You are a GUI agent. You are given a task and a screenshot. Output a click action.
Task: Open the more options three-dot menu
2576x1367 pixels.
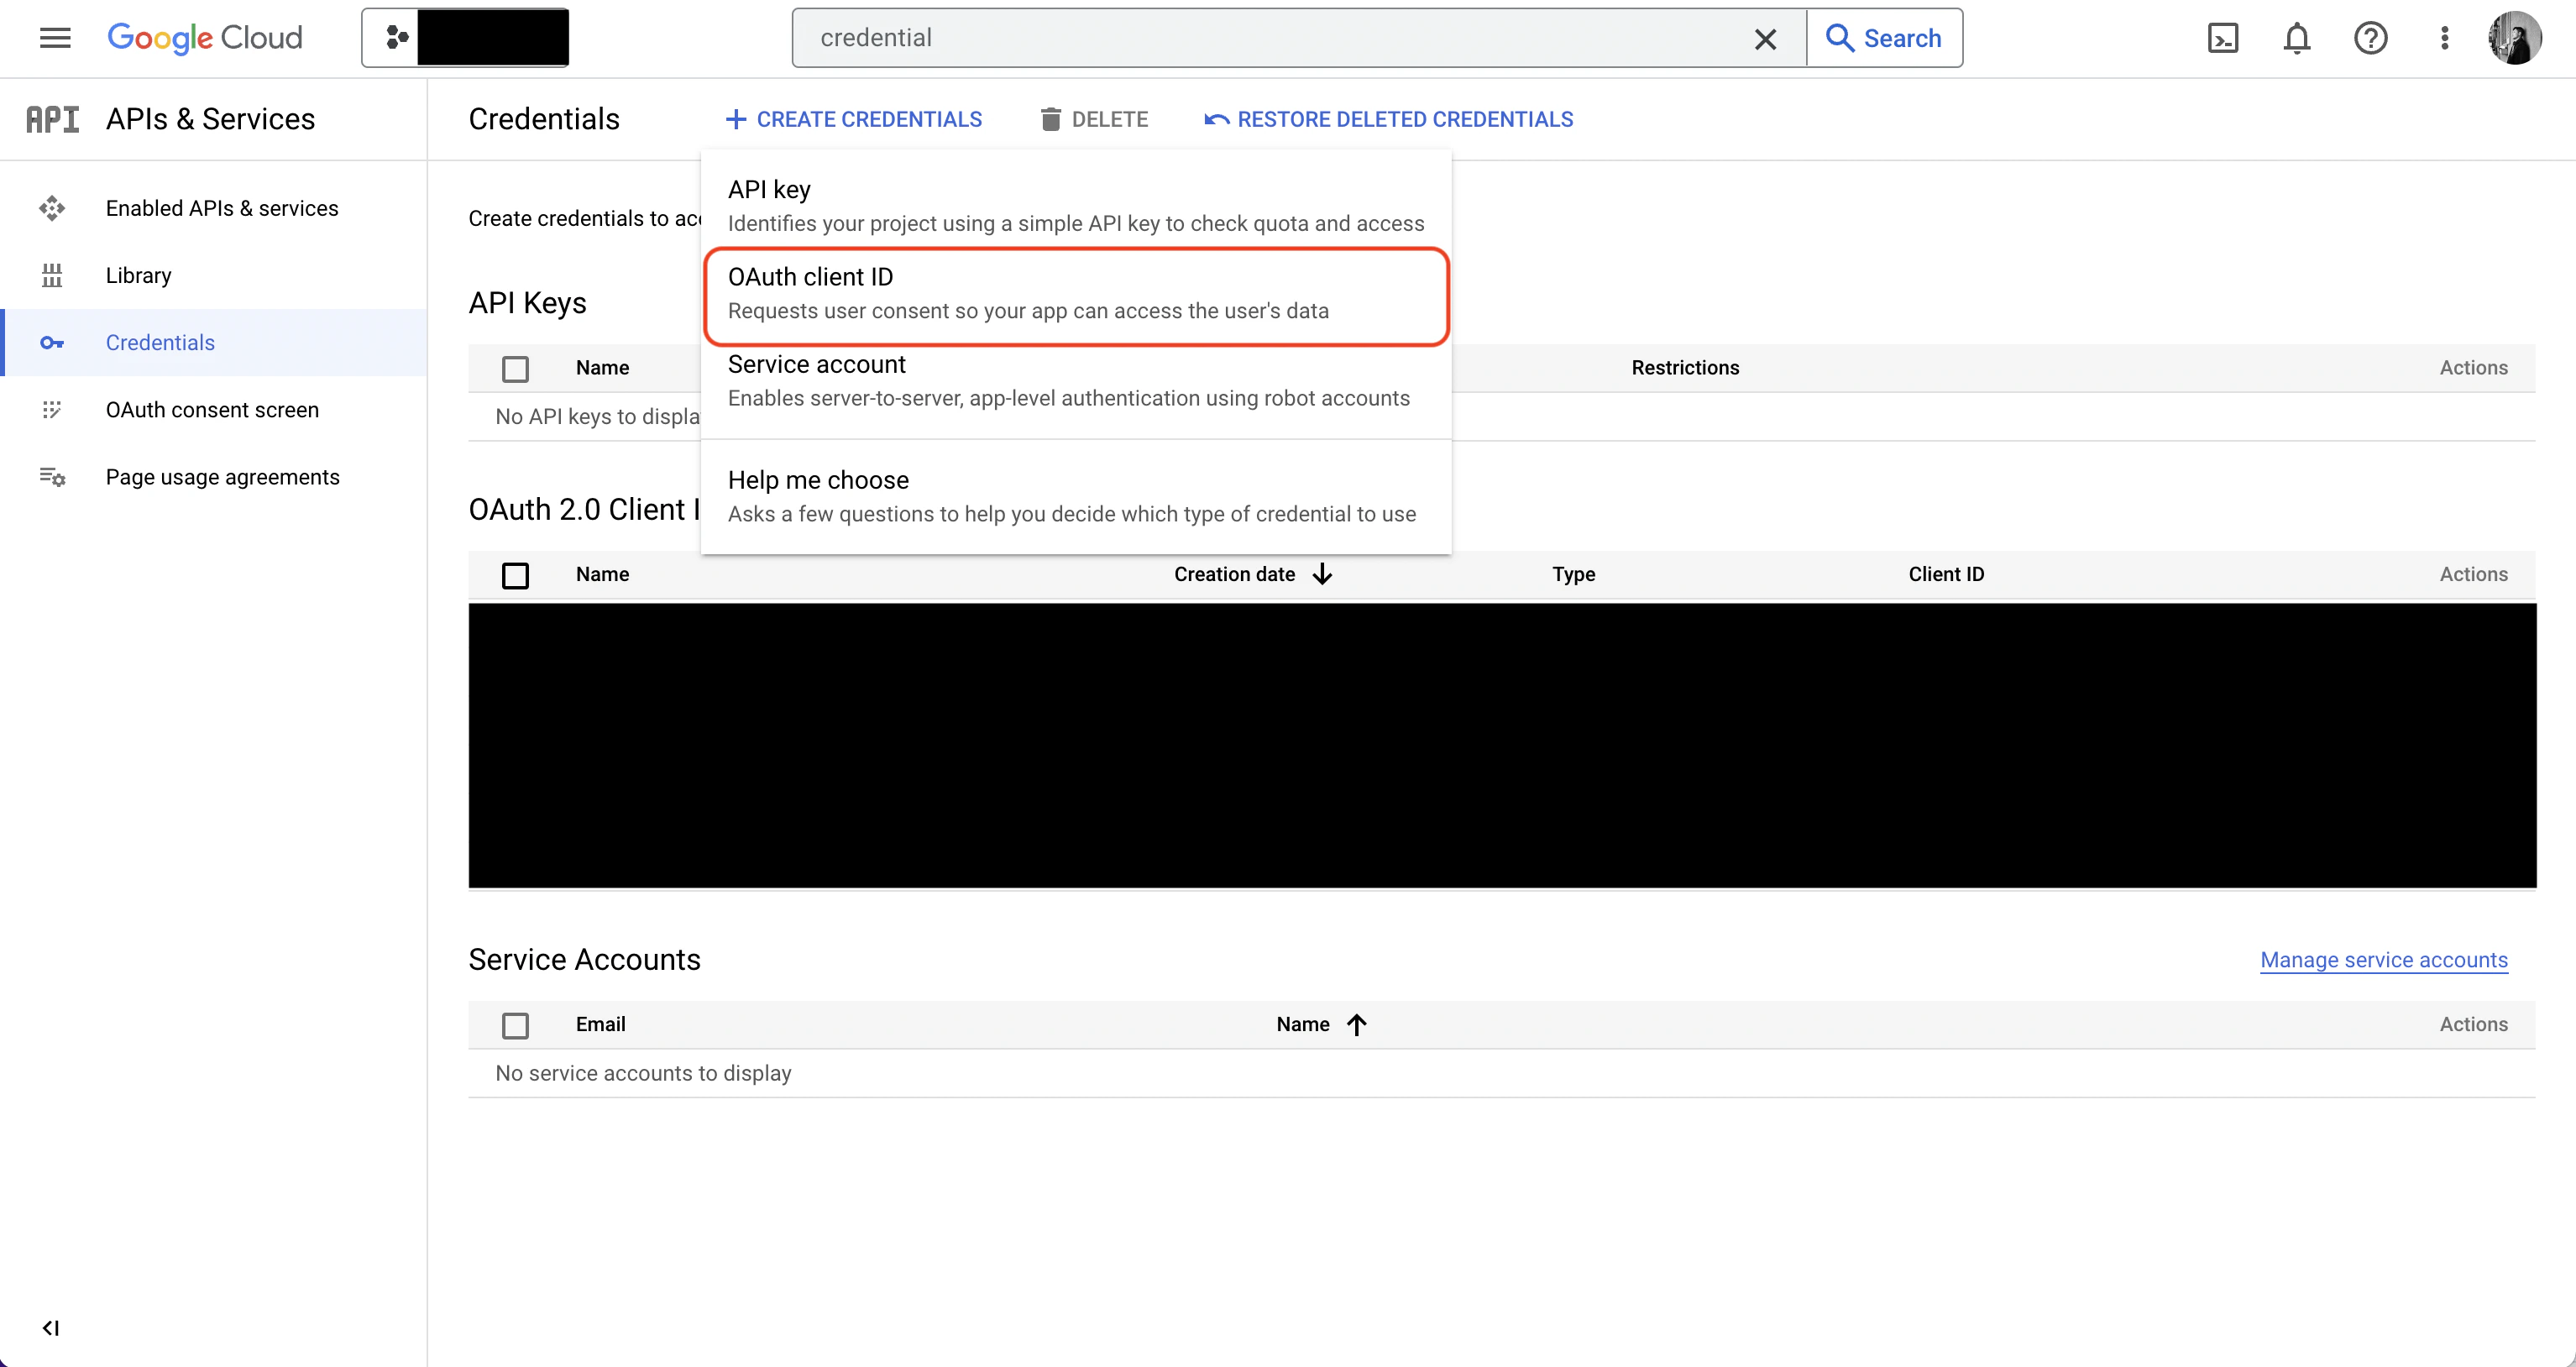(2444, 37)
